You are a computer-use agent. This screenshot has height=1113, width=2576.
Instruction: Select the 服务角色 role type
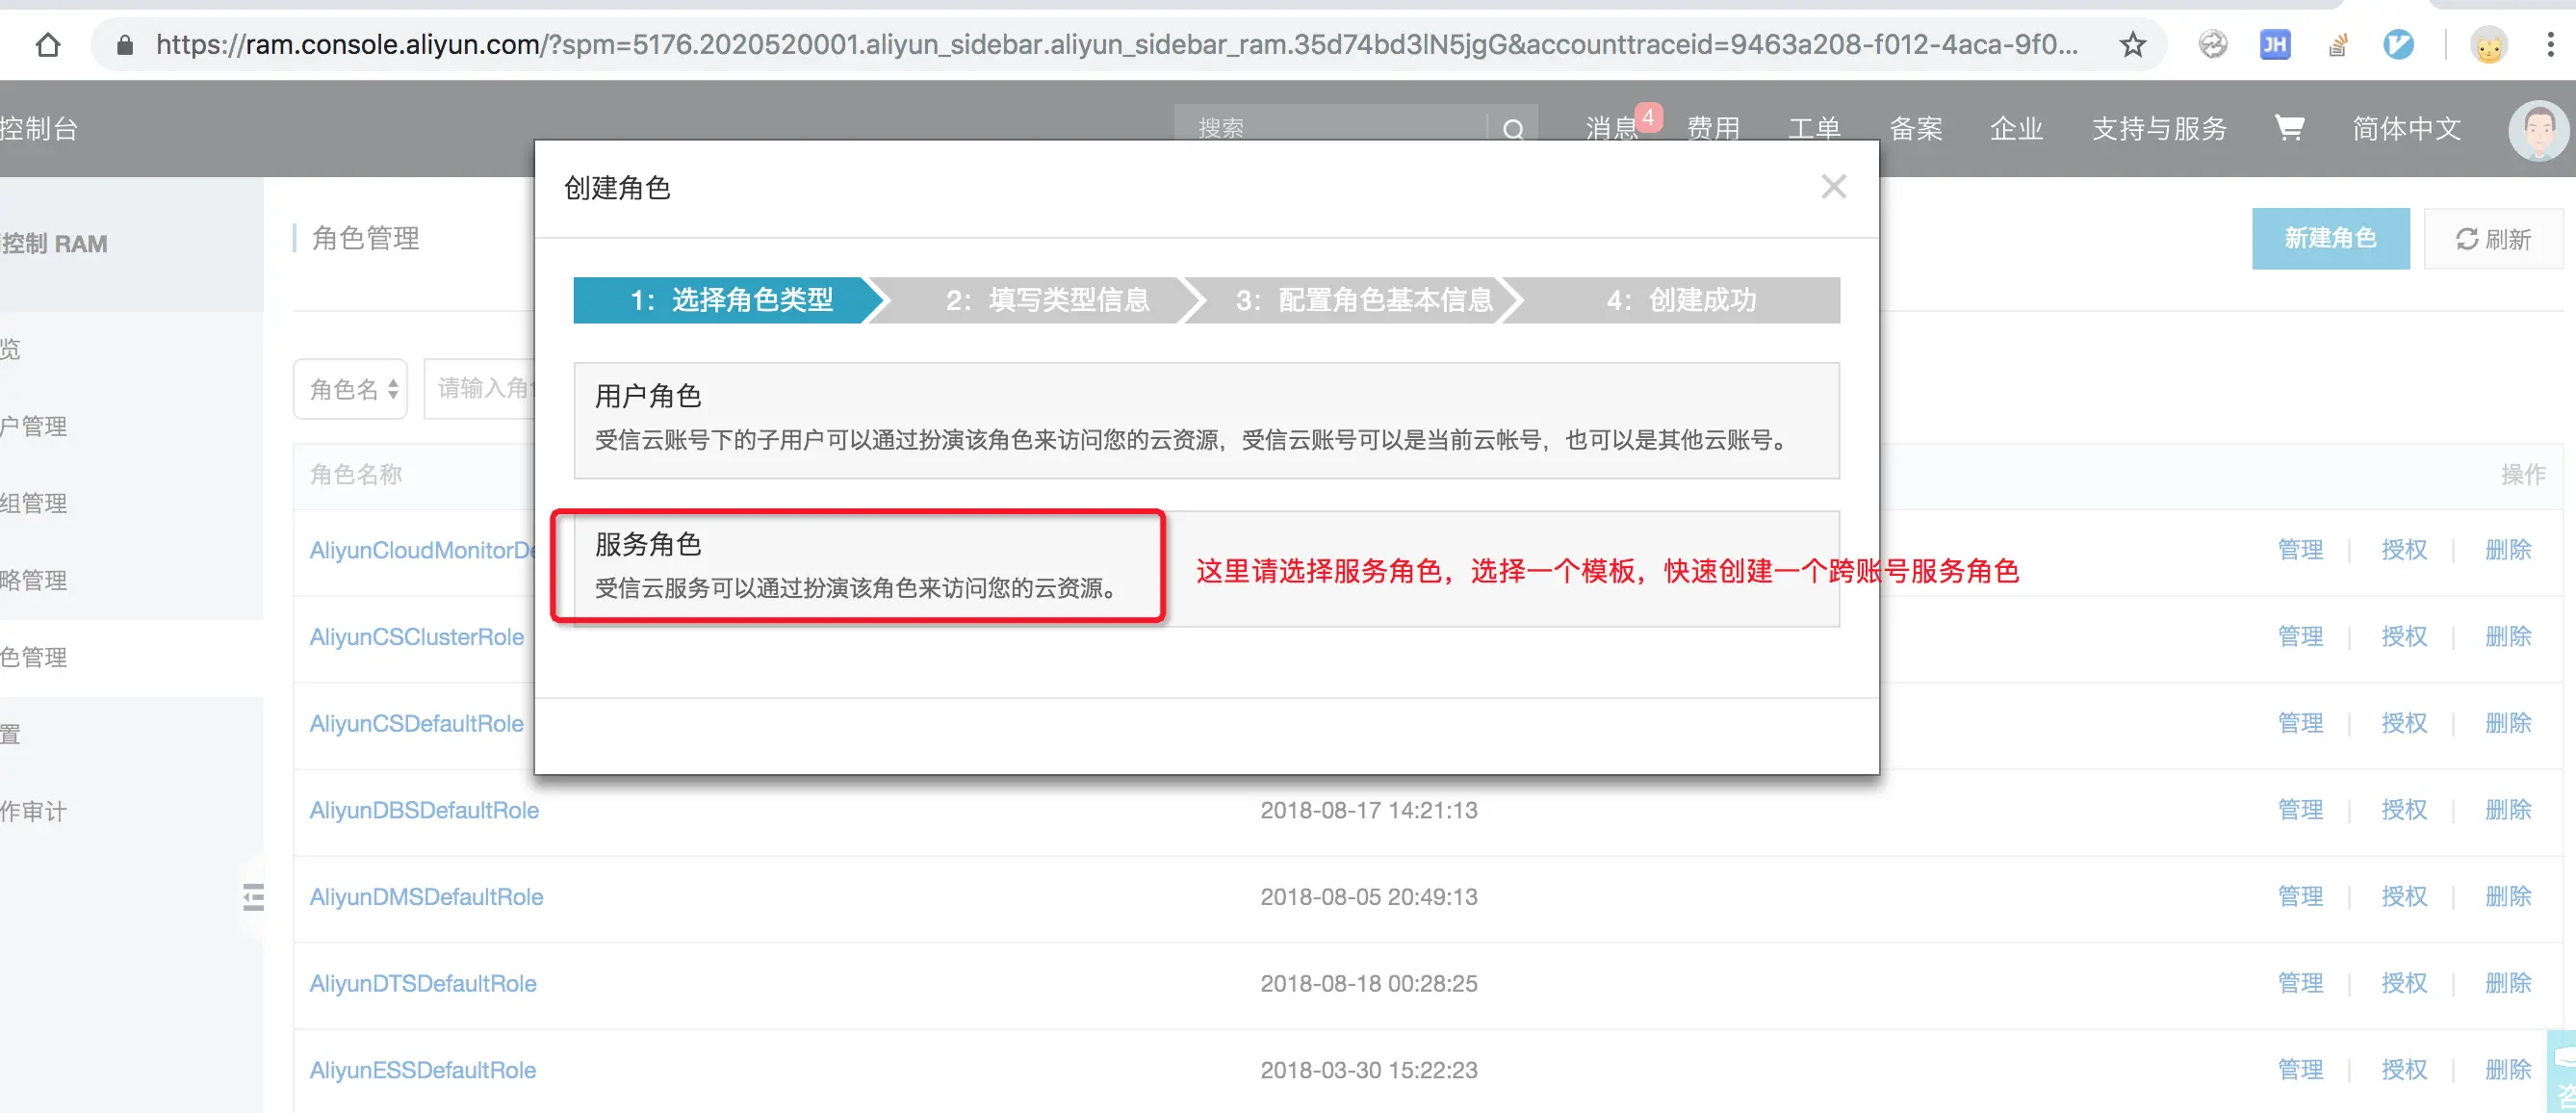coord(858,566)
